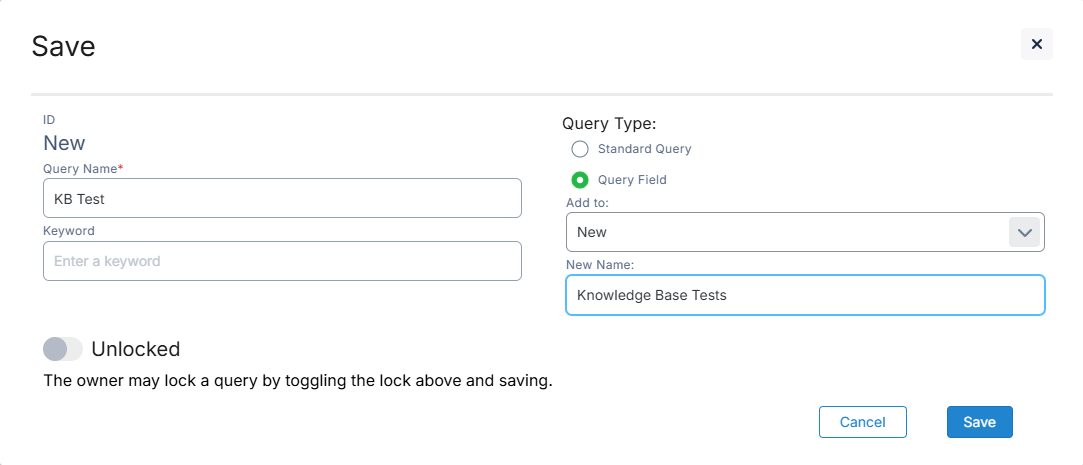Close the Save dialog with the X icon
Viewport: 1083px width, 465px height.
point(1036,44)
